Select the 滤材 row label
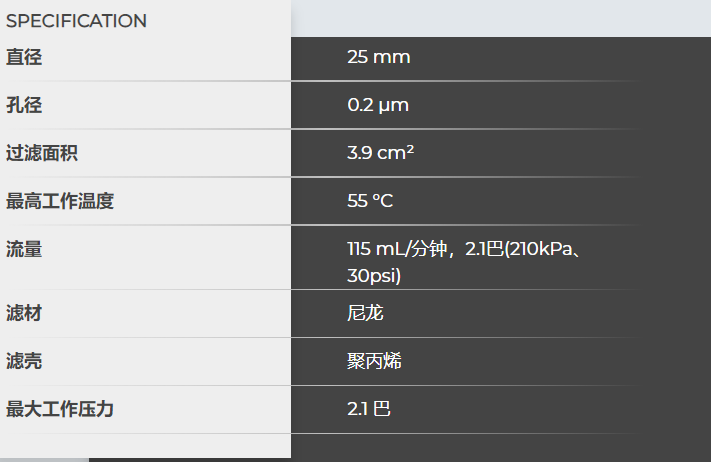The image size is (711, 462). click(x=24, y=313)
